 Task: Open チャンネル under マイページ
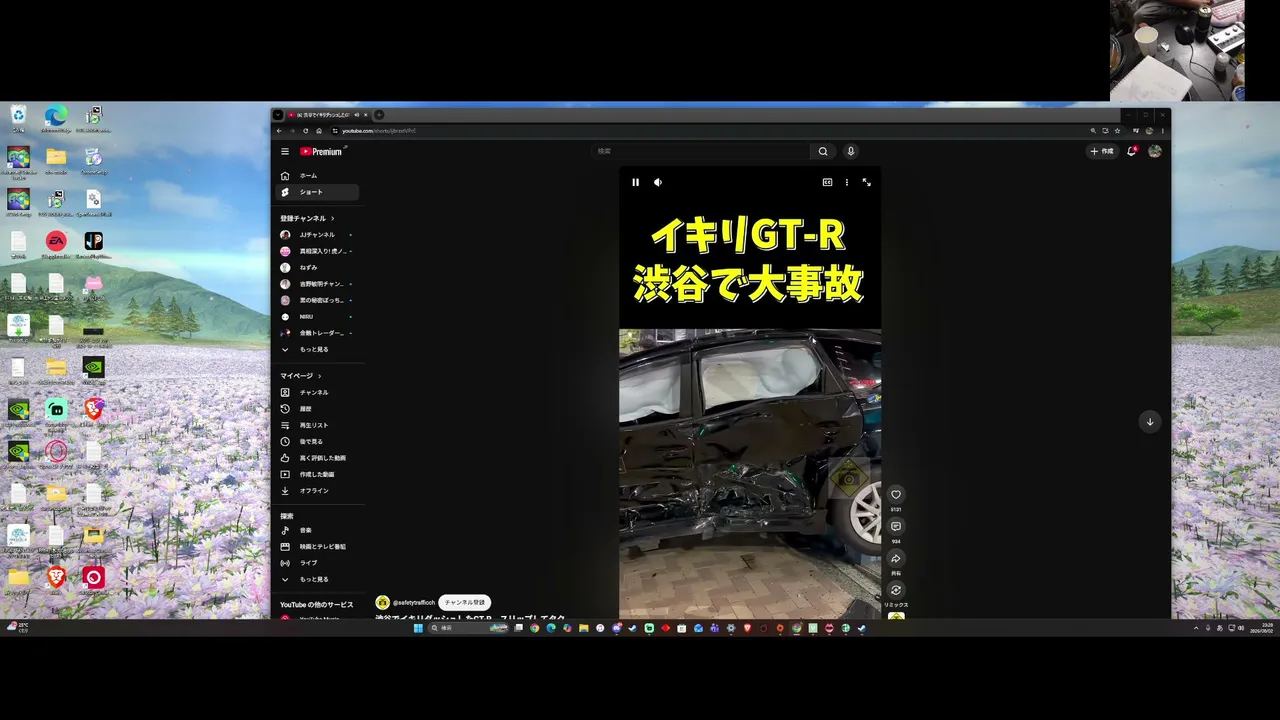316,393
